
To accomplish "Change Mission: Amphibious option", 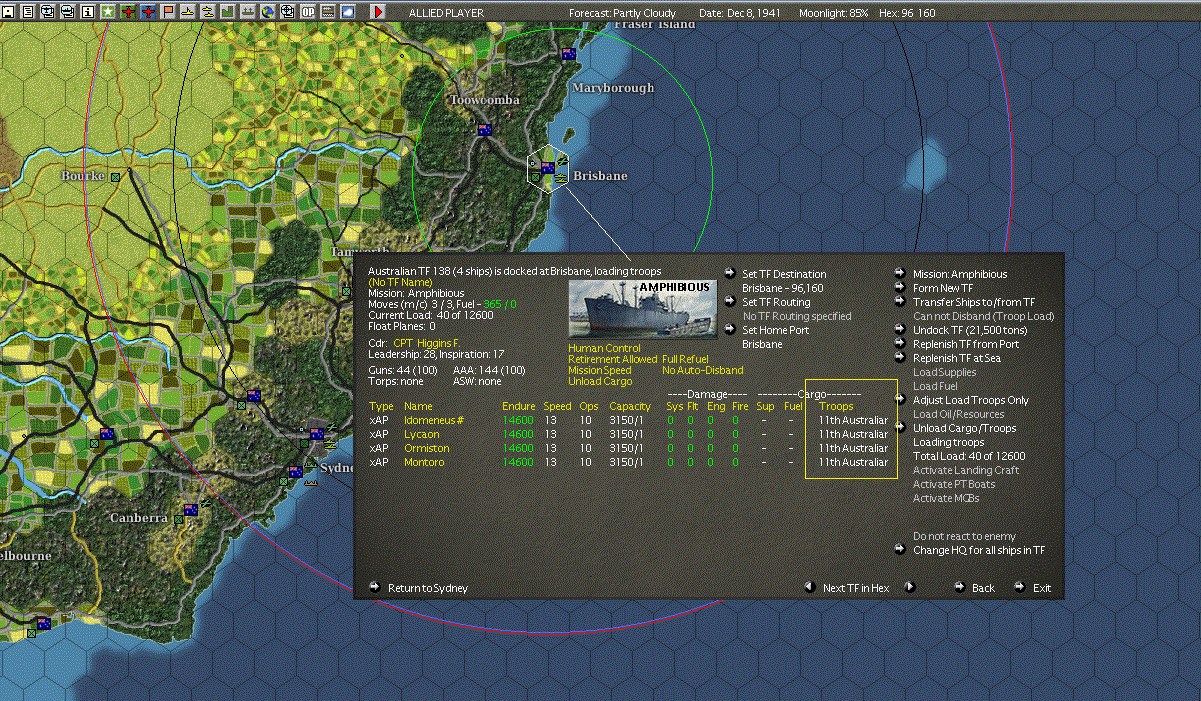I will click(x=959, y=274).
